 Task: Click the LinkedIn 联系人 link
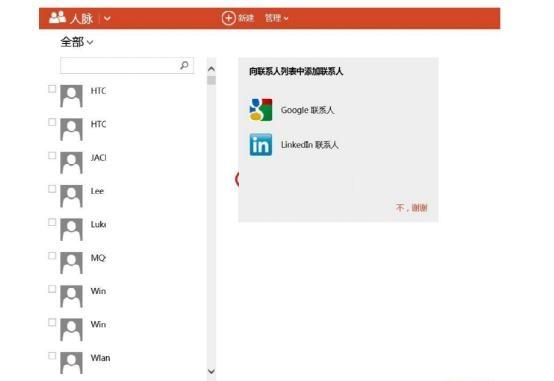tap(310, 145)
